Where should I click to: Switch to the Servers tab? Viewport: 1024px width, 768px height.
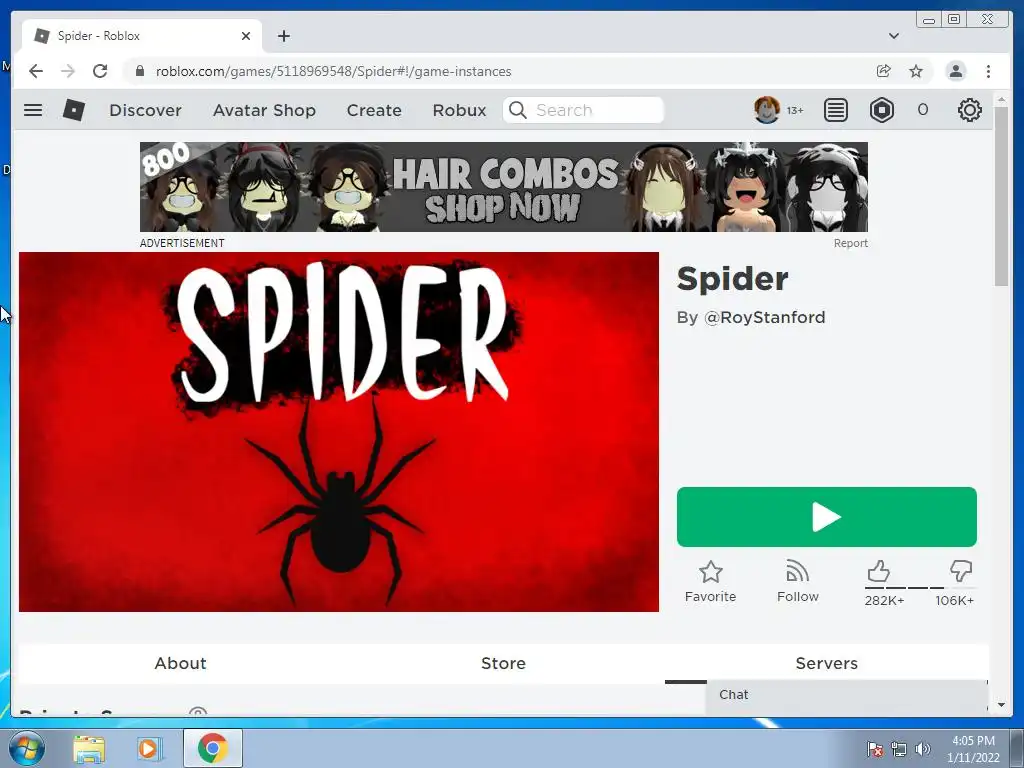coord(826,663)
